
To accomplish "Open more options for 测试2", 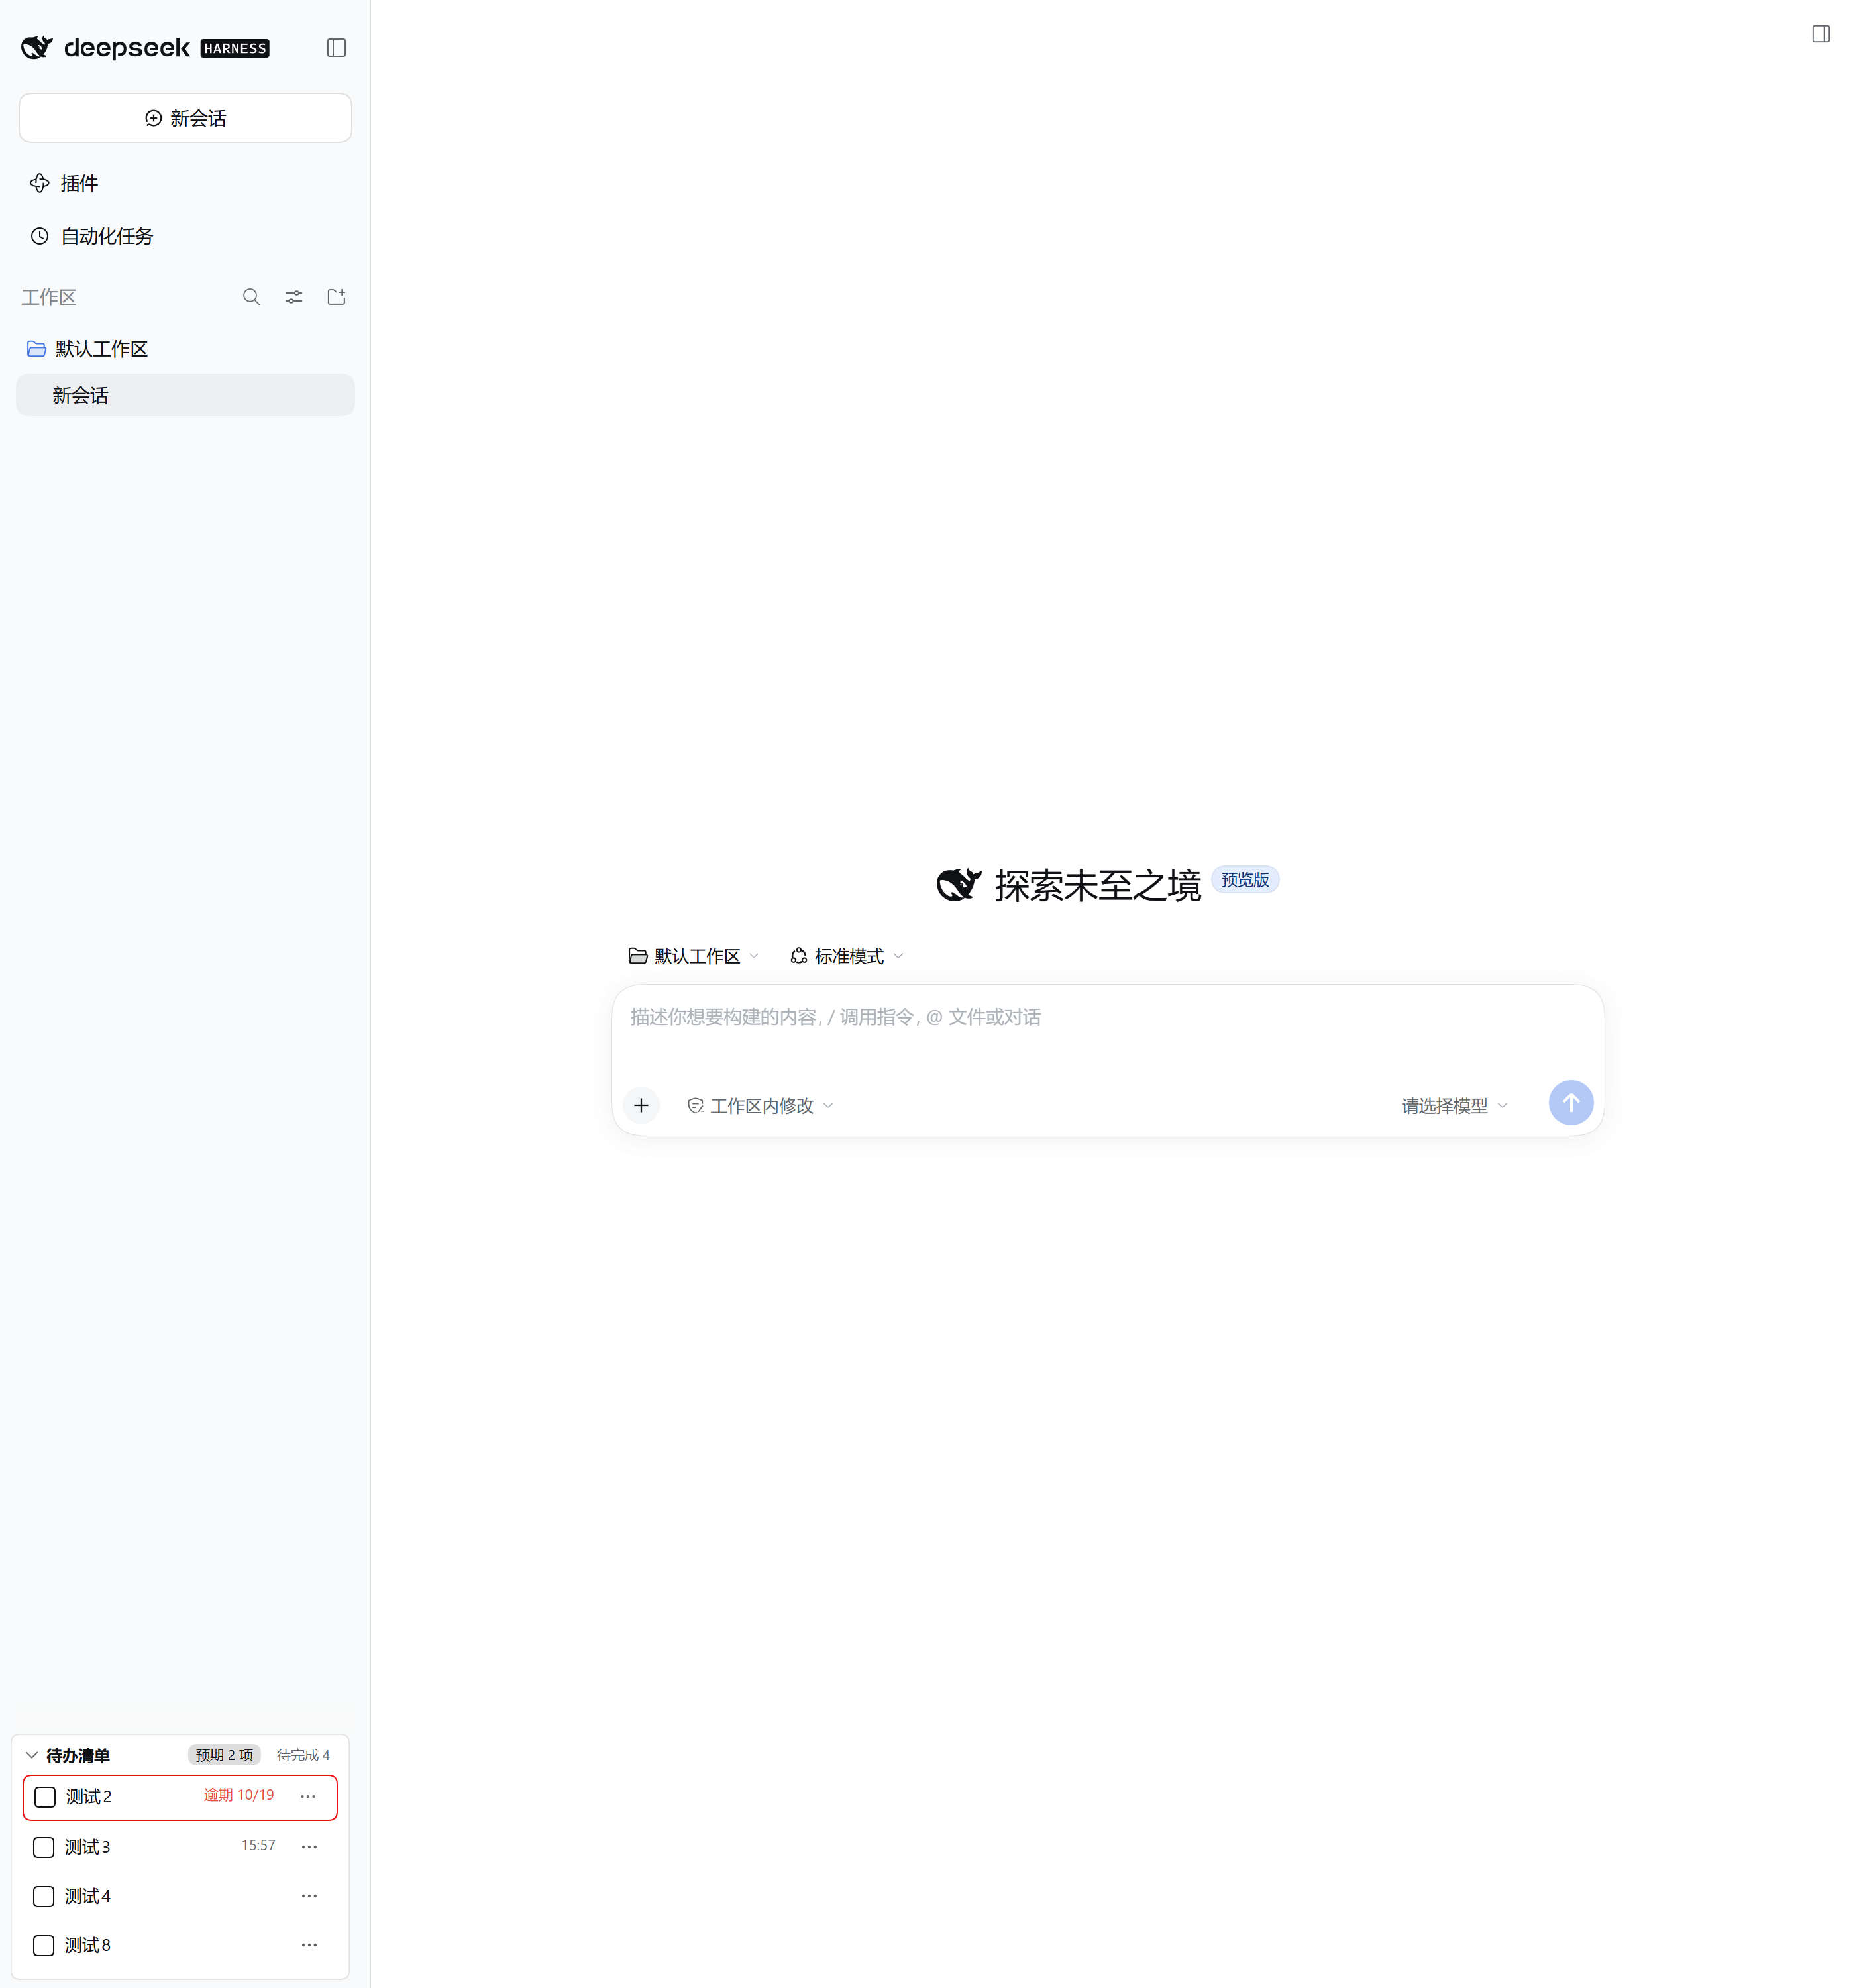I will 308,1796.
